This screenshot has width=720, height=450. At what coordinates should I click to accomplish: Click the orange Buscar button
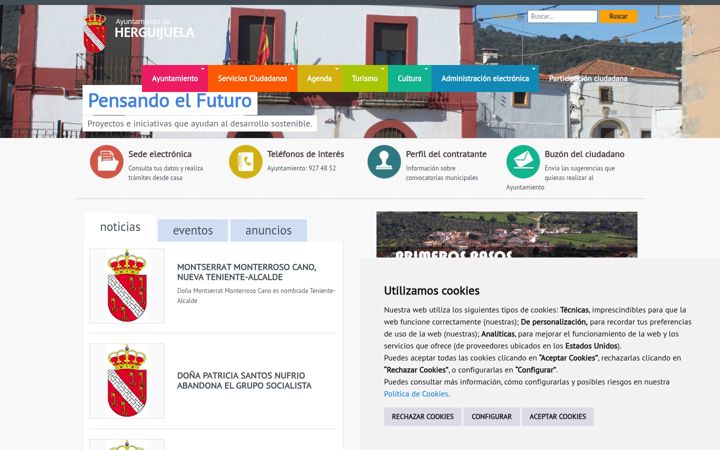pyautogui.click(x=619, y=16)
